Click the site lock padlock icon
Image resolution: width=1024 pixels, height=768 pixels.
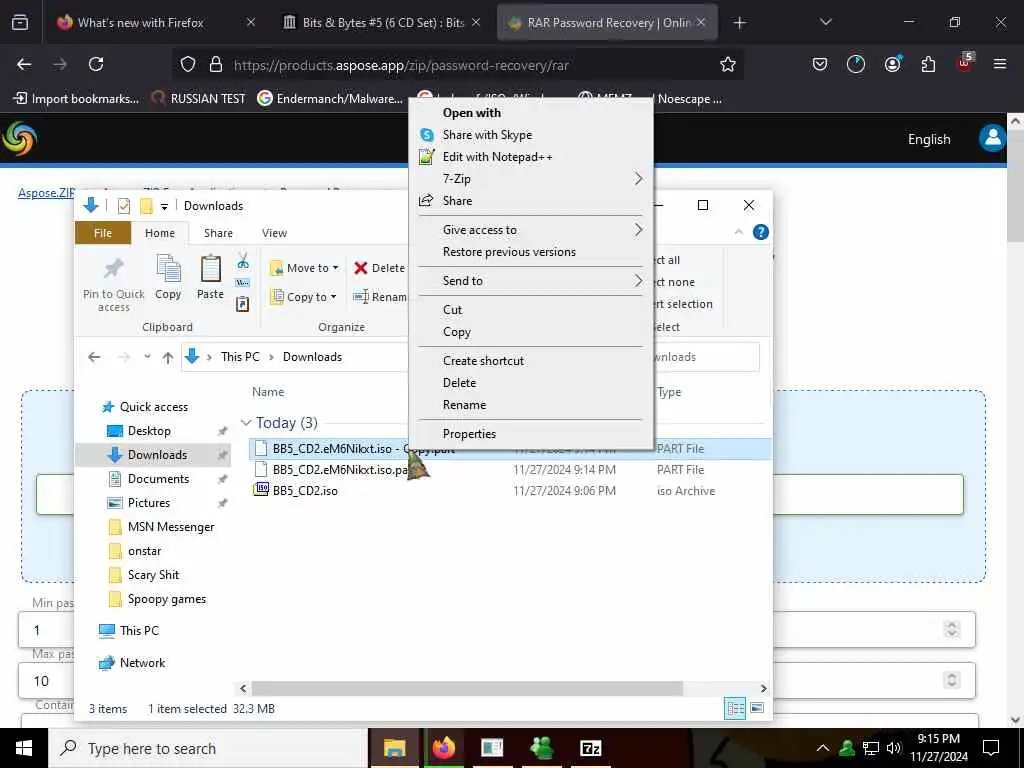point(216,64)
